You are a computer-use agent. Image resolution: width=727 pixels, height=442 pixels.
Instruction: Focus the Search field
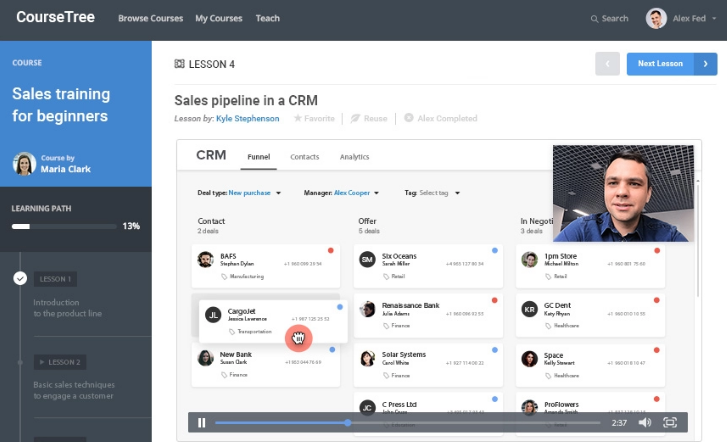[615, 19]
